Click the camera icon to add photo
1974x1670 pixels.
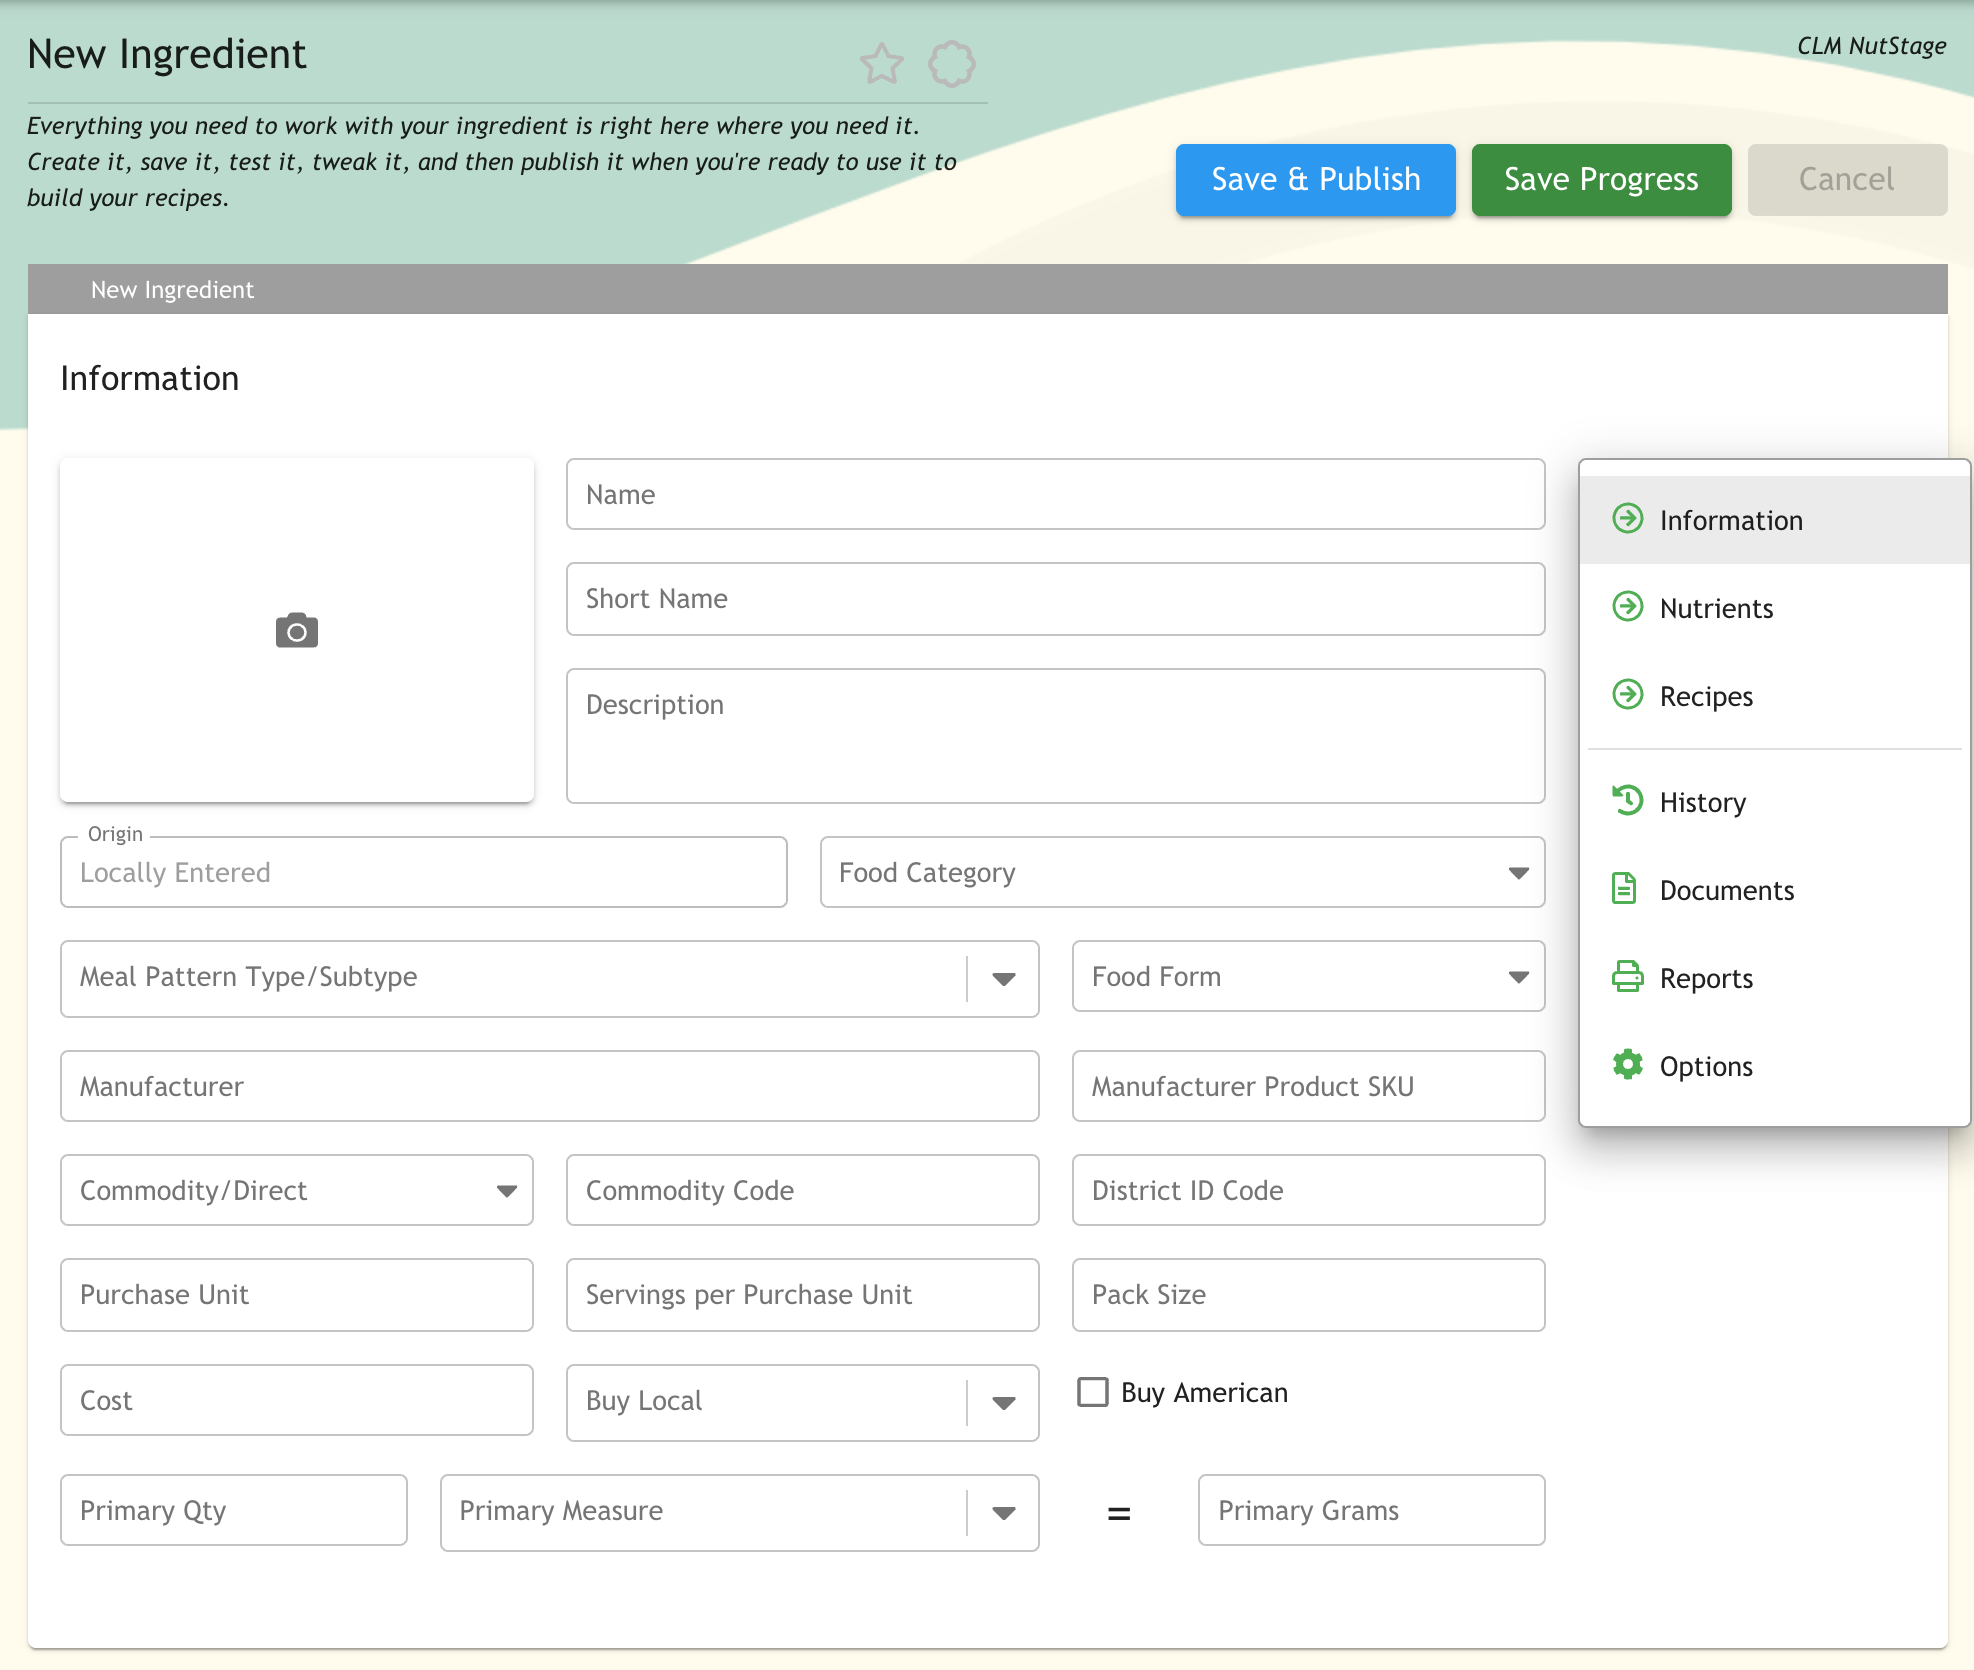[x=297, y=631]
